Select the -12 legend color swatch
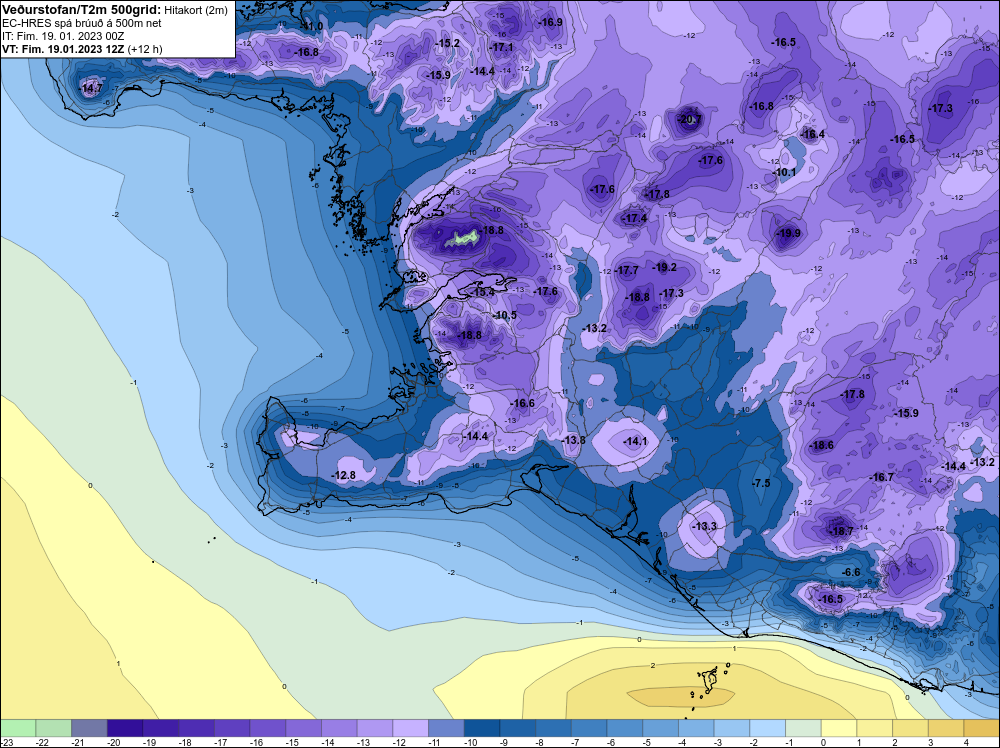 (411, 728)
